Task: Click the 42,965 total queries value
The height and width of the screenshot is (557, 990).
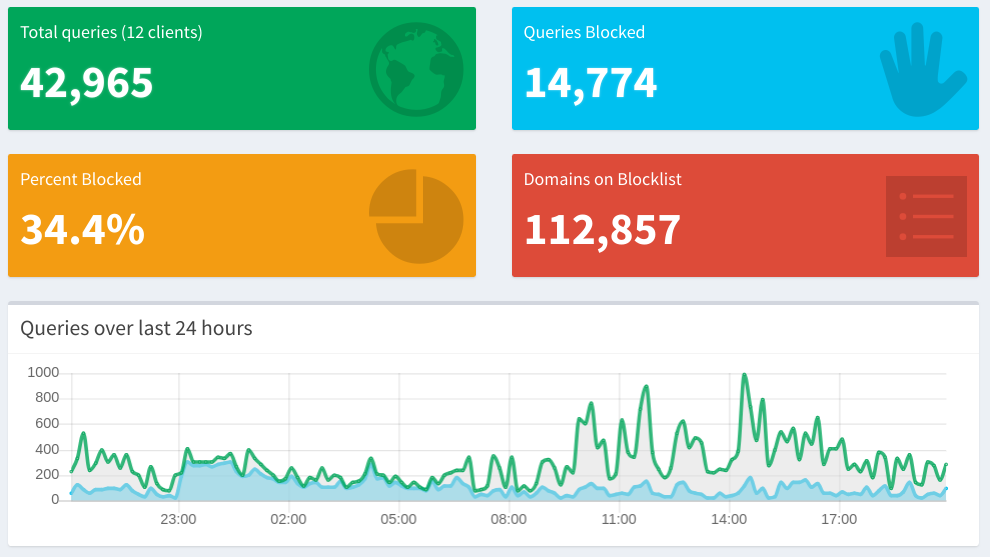Action: (87, 83)
